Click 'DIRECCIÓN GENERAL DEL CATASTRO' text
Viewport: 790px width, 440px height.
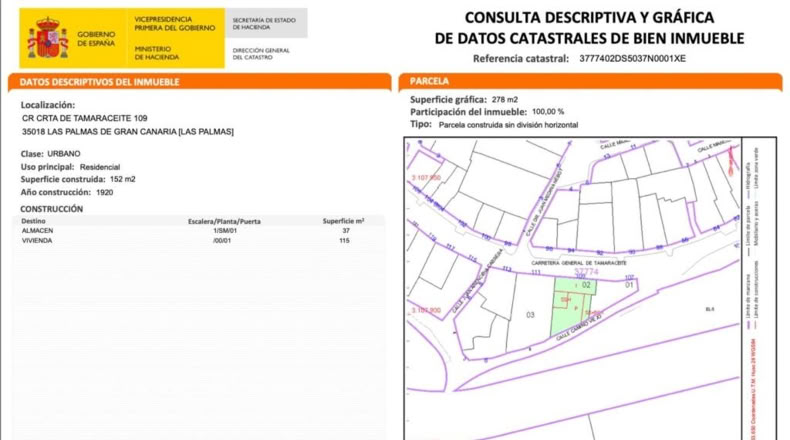tap(261, 54)
